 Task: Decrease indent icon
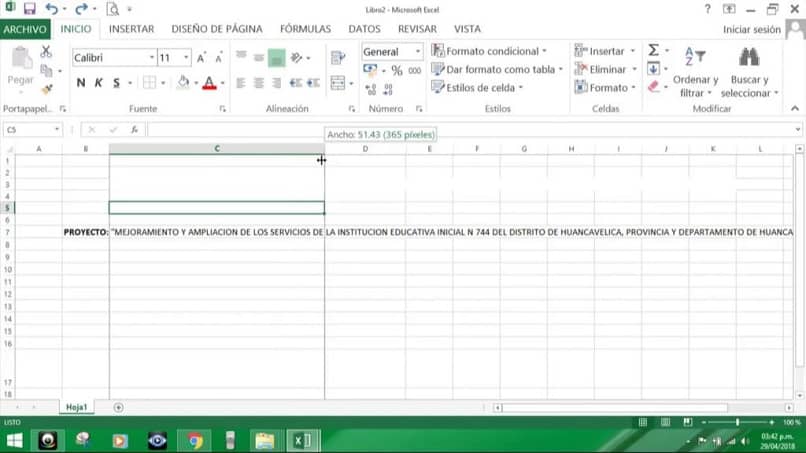click(x=296, y=83)
